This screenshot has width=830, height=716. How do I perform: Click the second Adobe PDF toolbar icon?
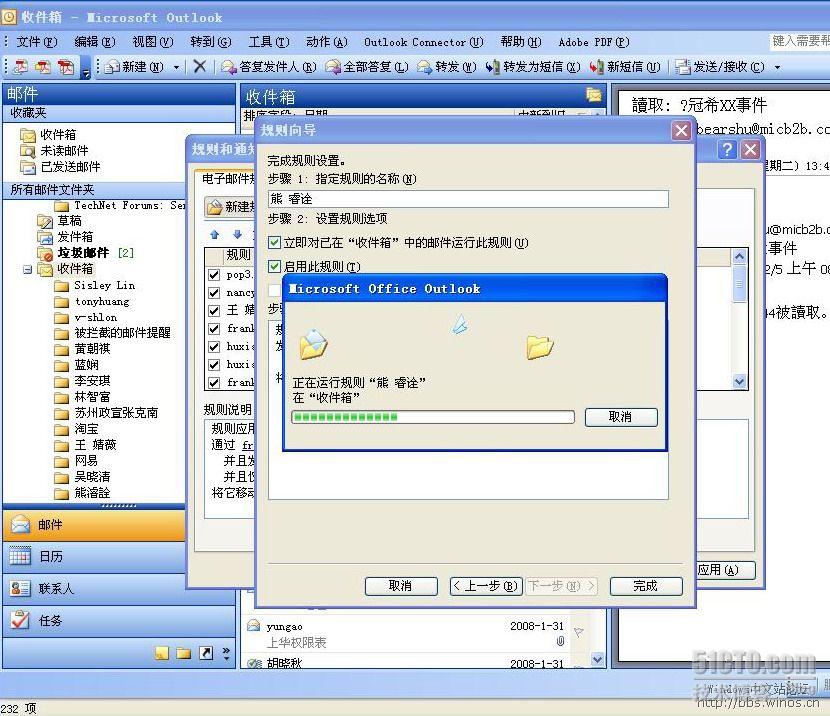43,67
